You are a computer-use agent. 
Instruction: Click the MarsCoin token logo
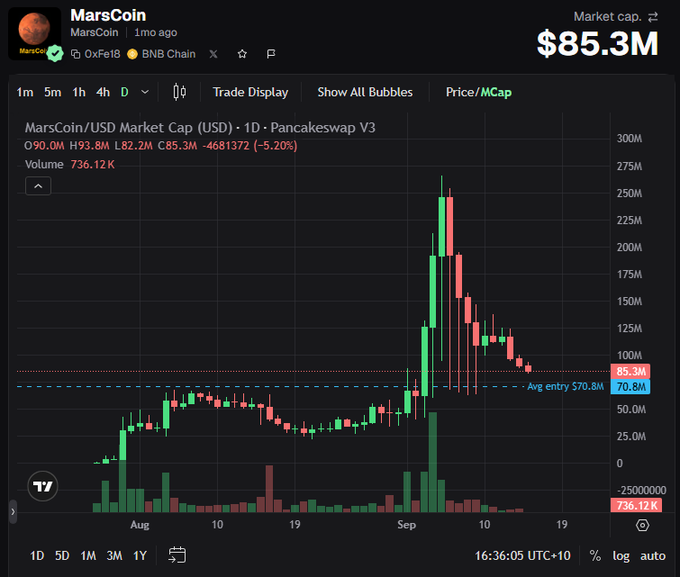34,33
